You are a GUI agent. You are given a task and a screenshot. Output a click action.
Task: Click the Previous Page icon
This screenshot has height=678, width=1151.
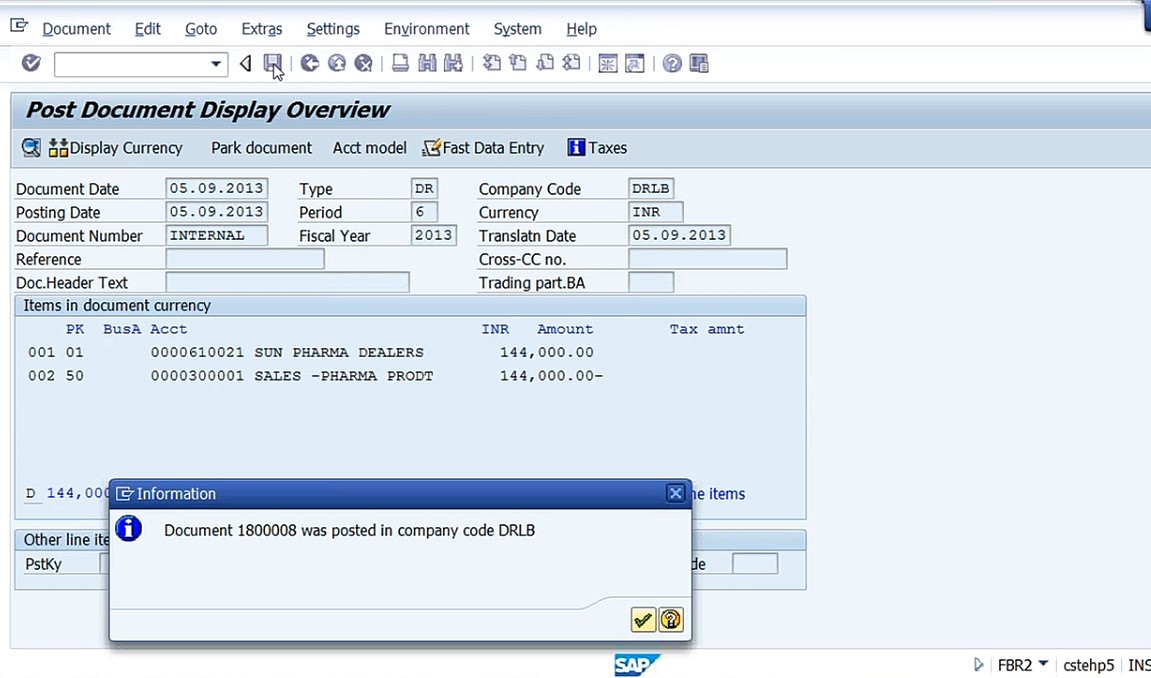click(x=518, y=64)
